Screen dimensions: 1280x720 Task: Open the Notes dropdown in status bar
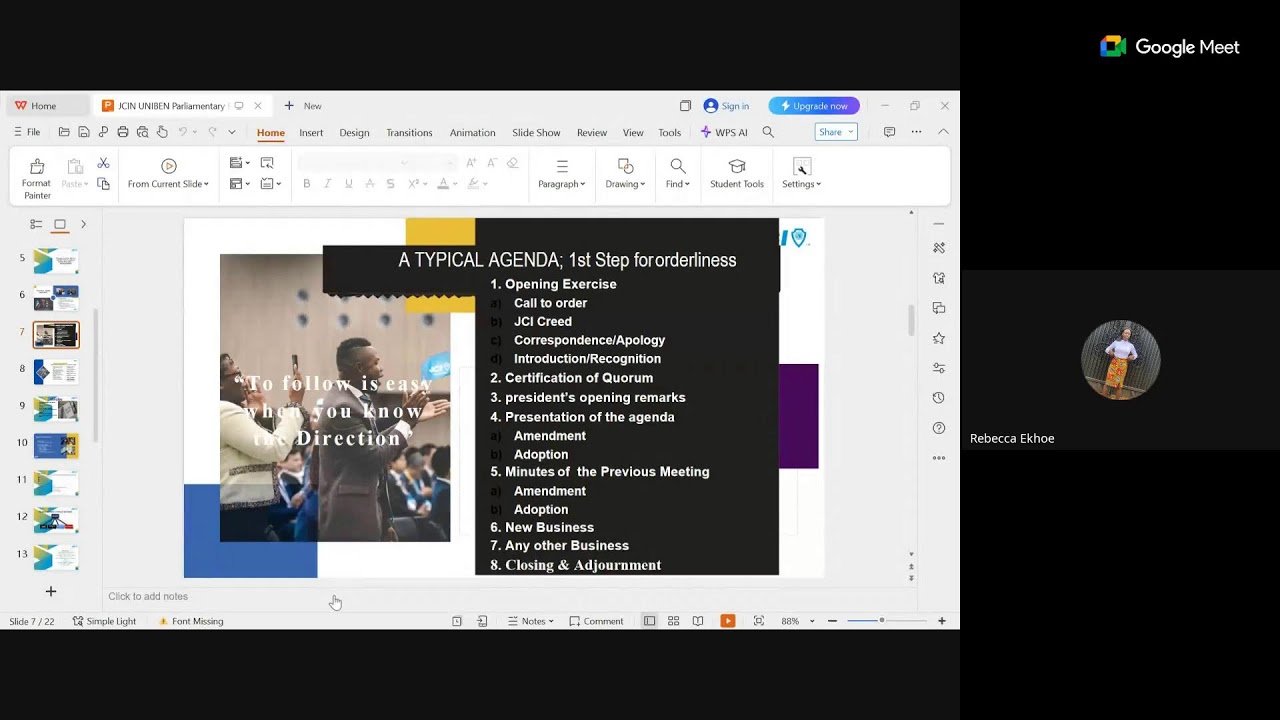(551, 621)
